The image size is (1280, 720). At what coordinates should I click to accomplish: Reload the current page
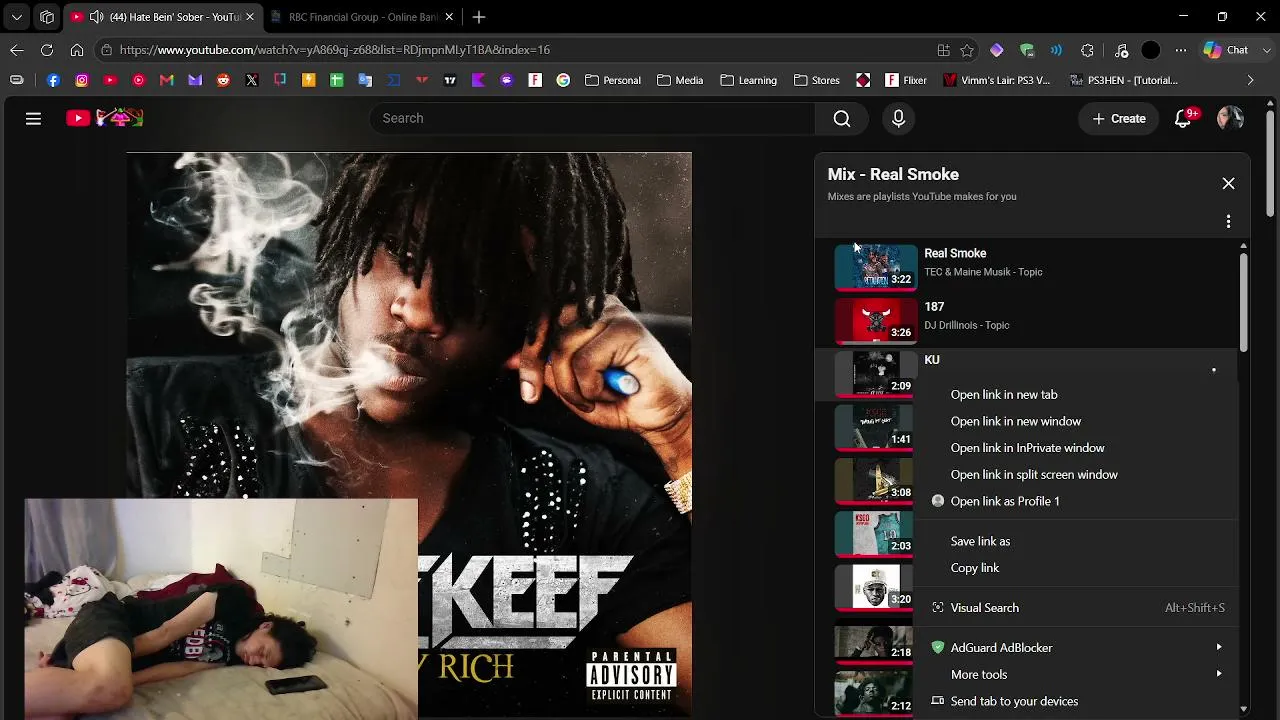click(47, 49)
